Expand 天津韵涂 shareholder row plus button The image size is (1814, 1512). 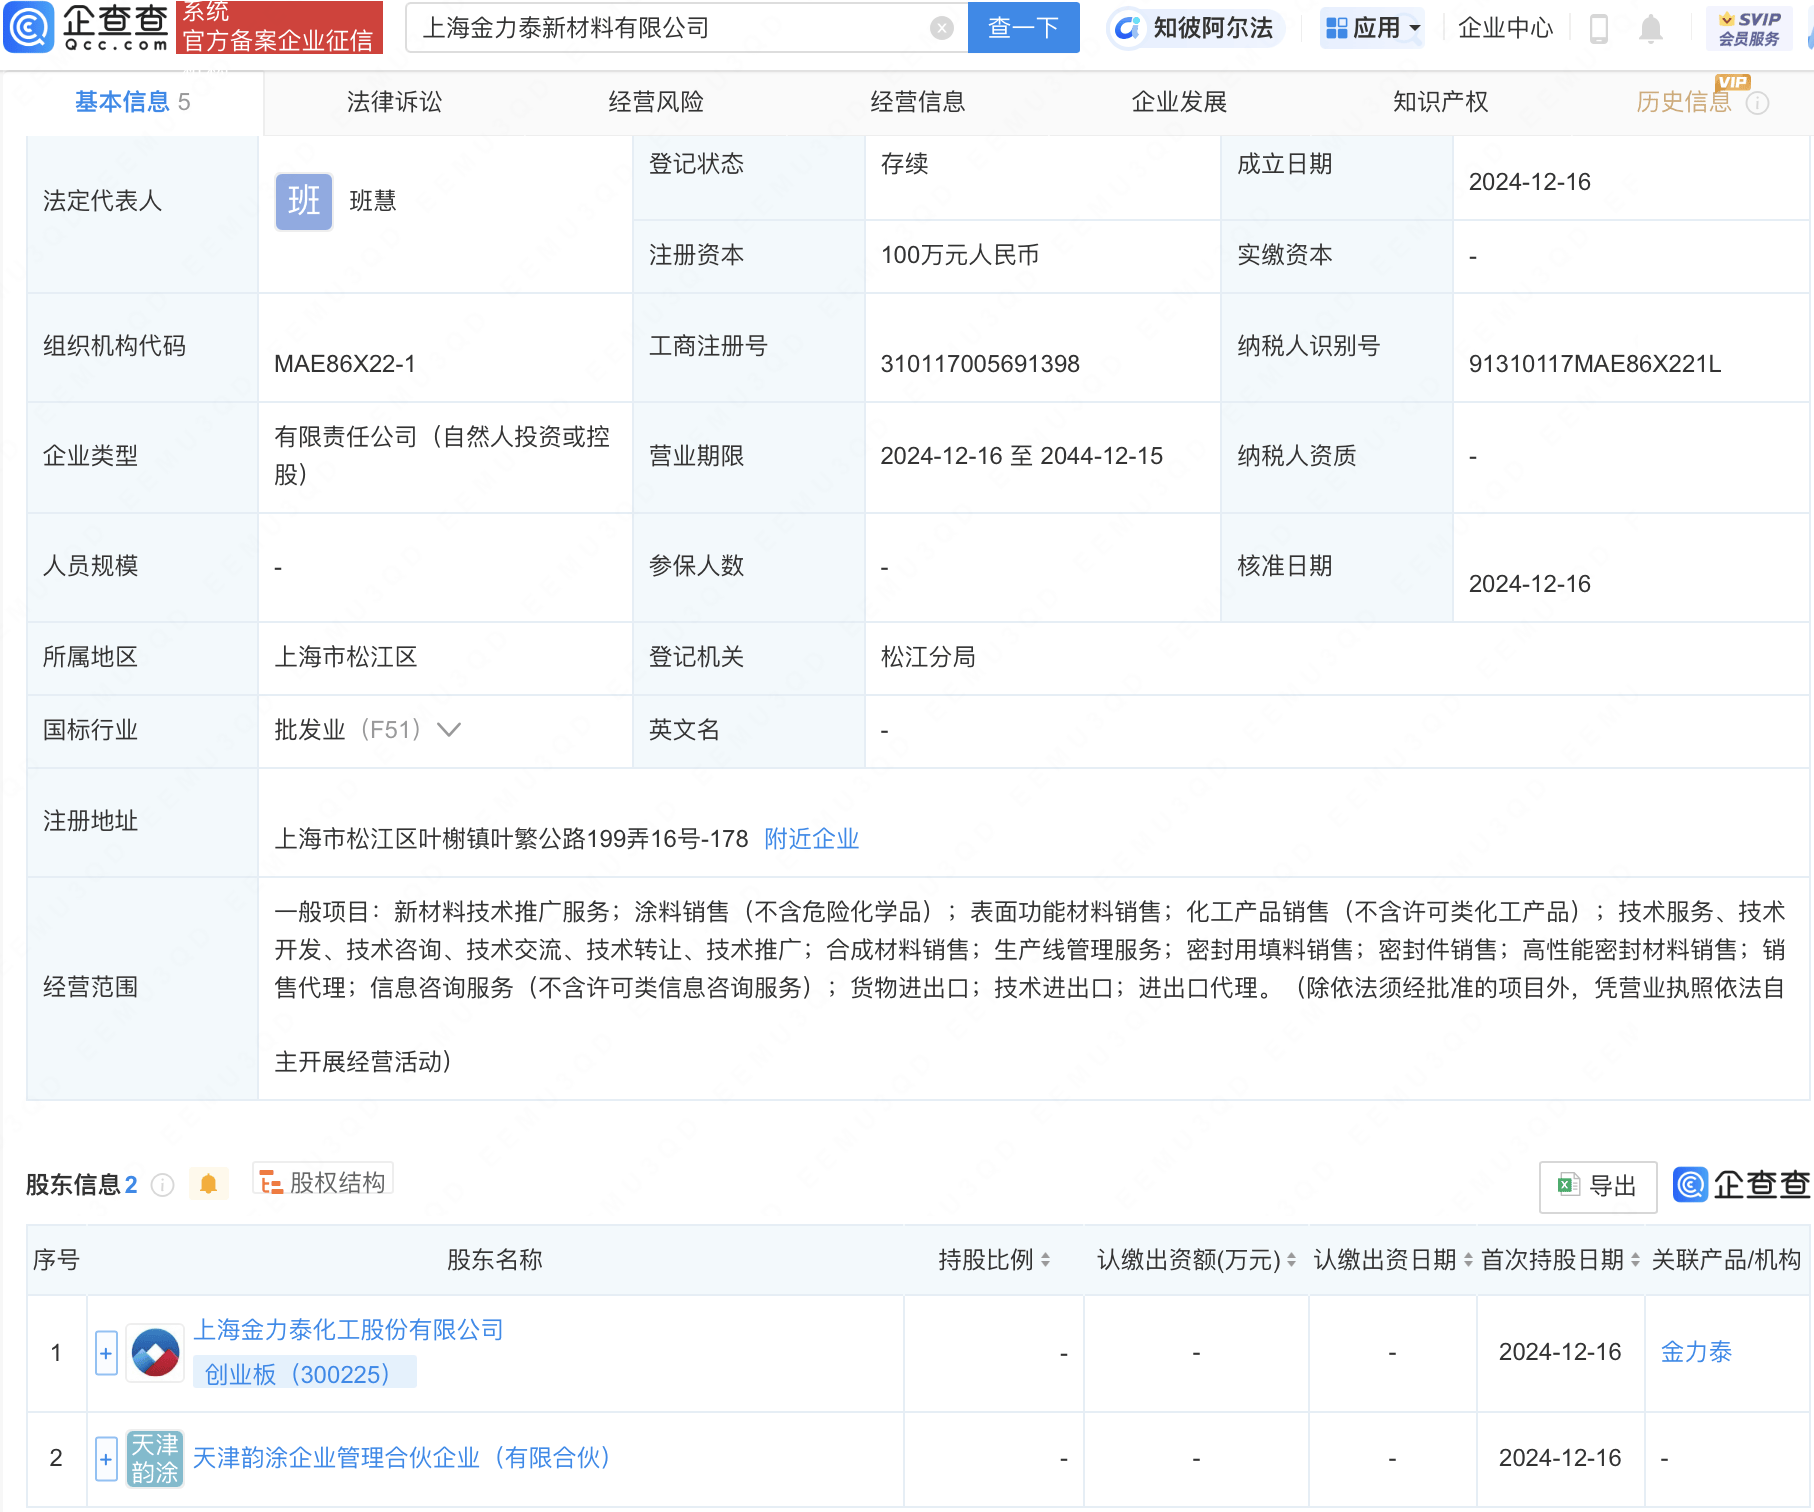coord(106,1458)
